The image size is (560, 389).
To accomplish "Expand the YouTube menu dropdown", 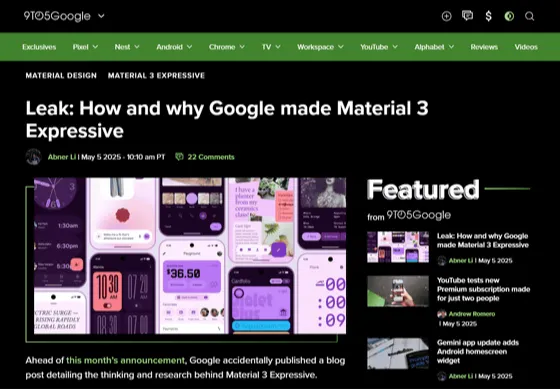I will click(x=395, y=47).
